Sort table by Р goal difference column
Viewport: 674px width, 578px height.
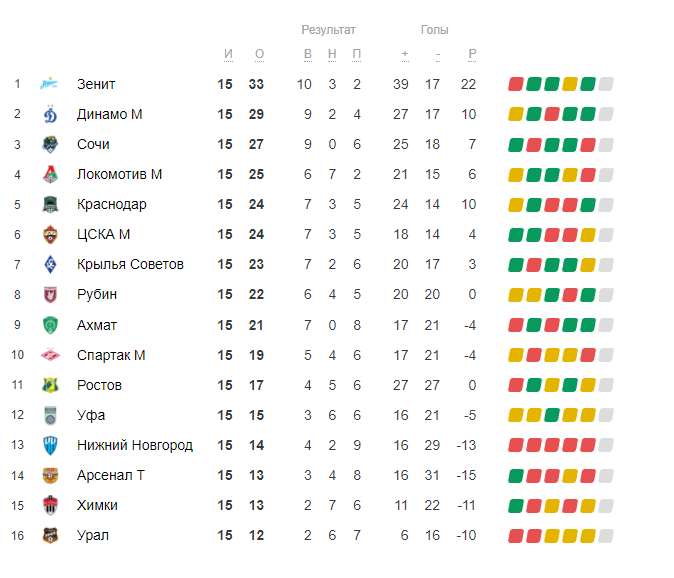click(x=472, y=54)
